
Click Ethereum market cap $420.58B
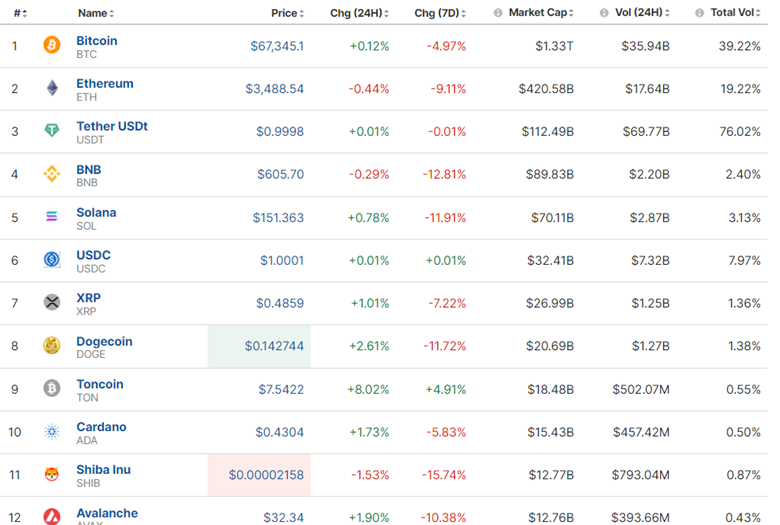(546, 89)
